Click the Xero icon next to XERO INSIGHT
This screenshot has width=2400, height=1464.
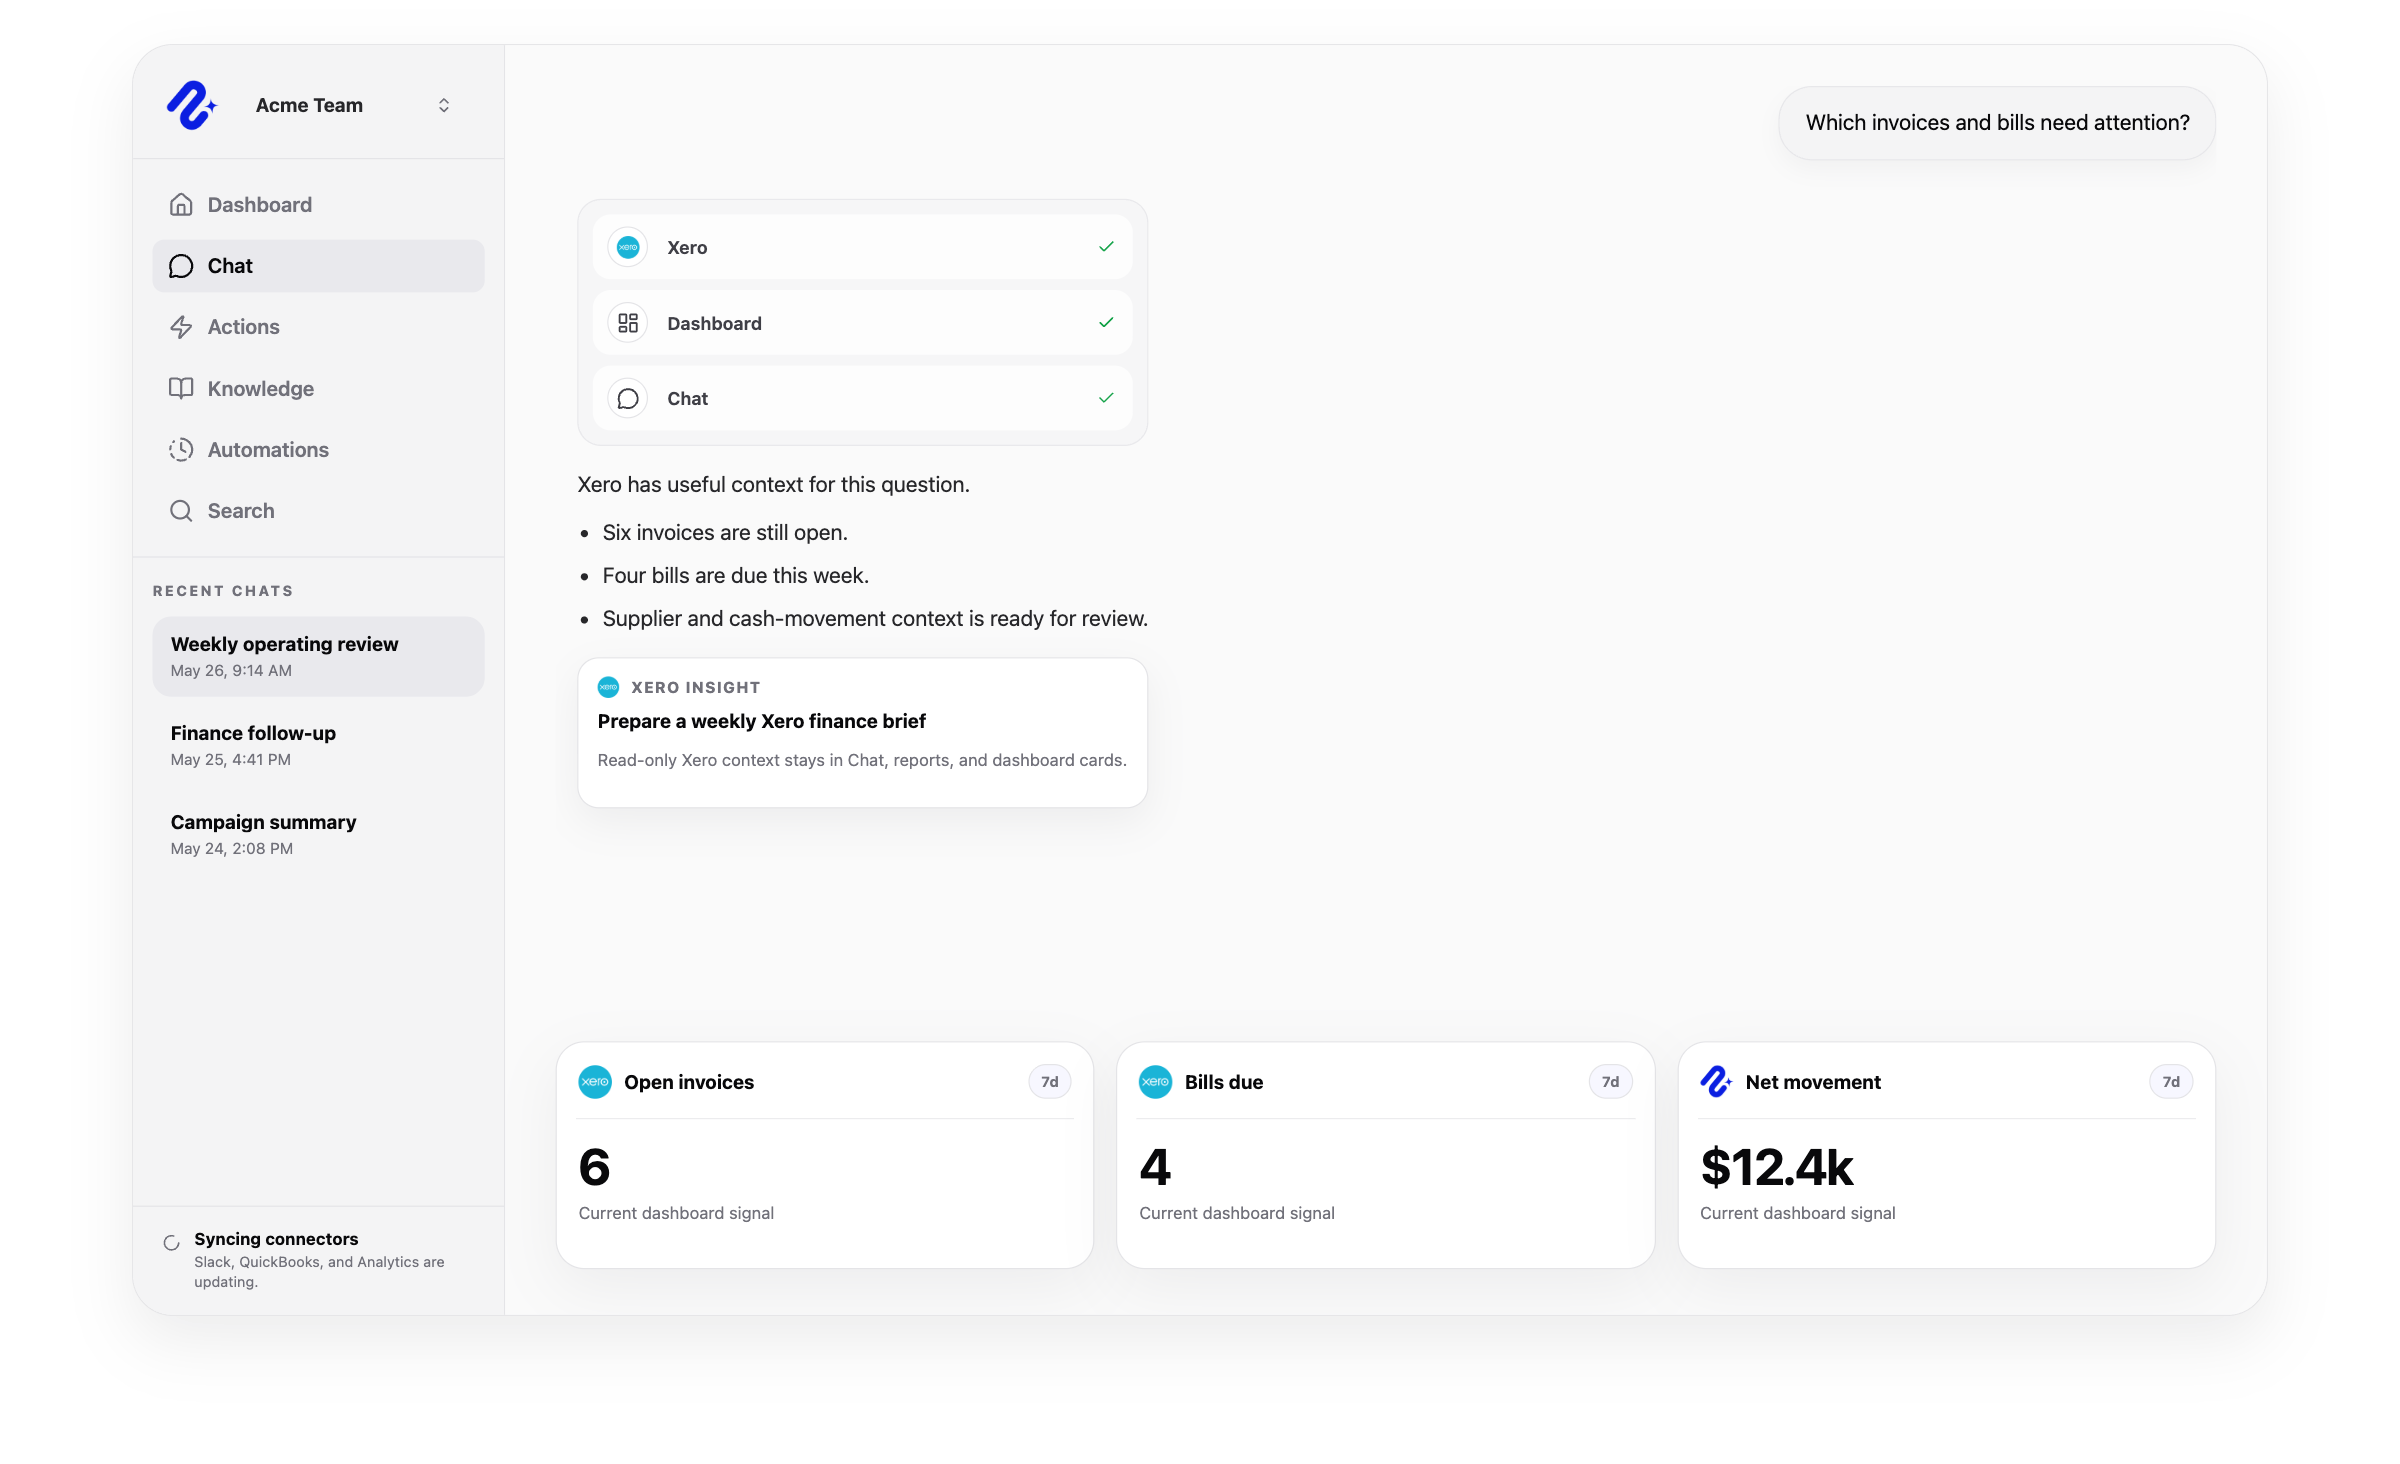(x=608, y=687)
